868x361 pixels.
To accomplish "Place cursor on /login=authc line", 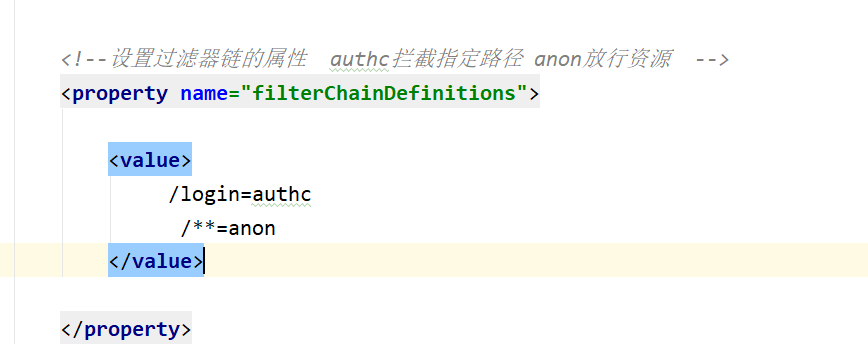I will click(x=240, y=194).
